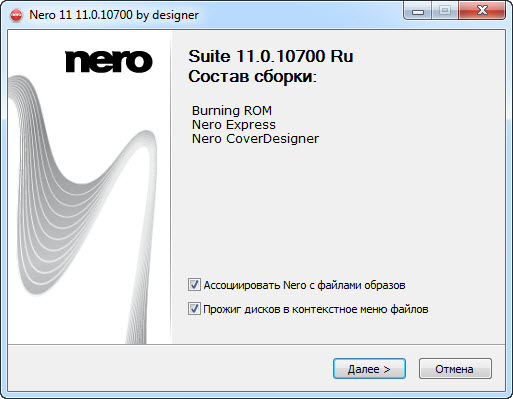This screenshot has width=513, height=399.
Task: Proceed with the Далее > button
Action: pyautogui.click(x=369, y=369)
